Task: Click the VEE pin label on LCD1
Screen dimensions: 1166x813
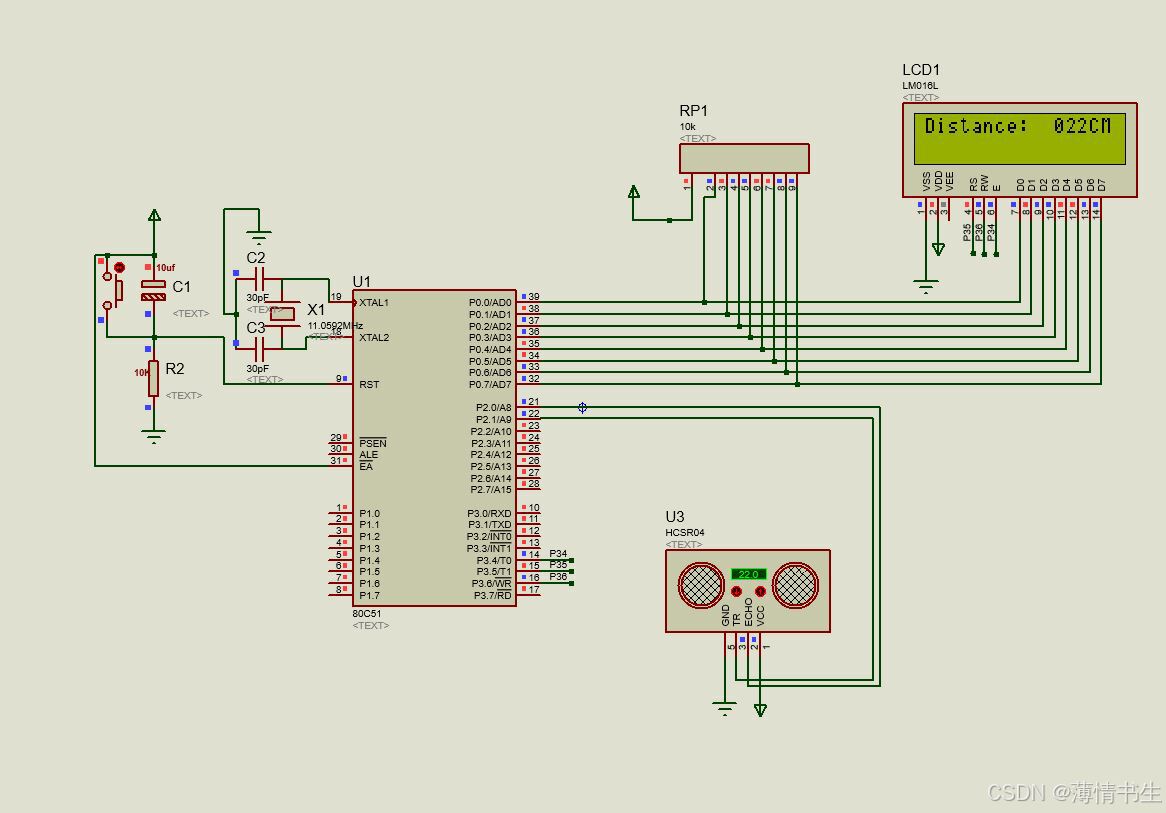Action: 950,181
